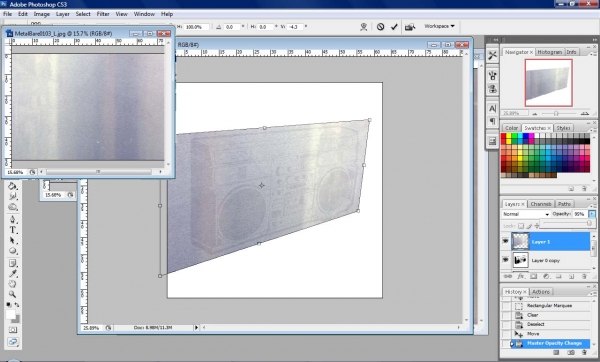600x362 pixels.
Task: Create new fill or adjustment layer
Action: tap(546, 276)
